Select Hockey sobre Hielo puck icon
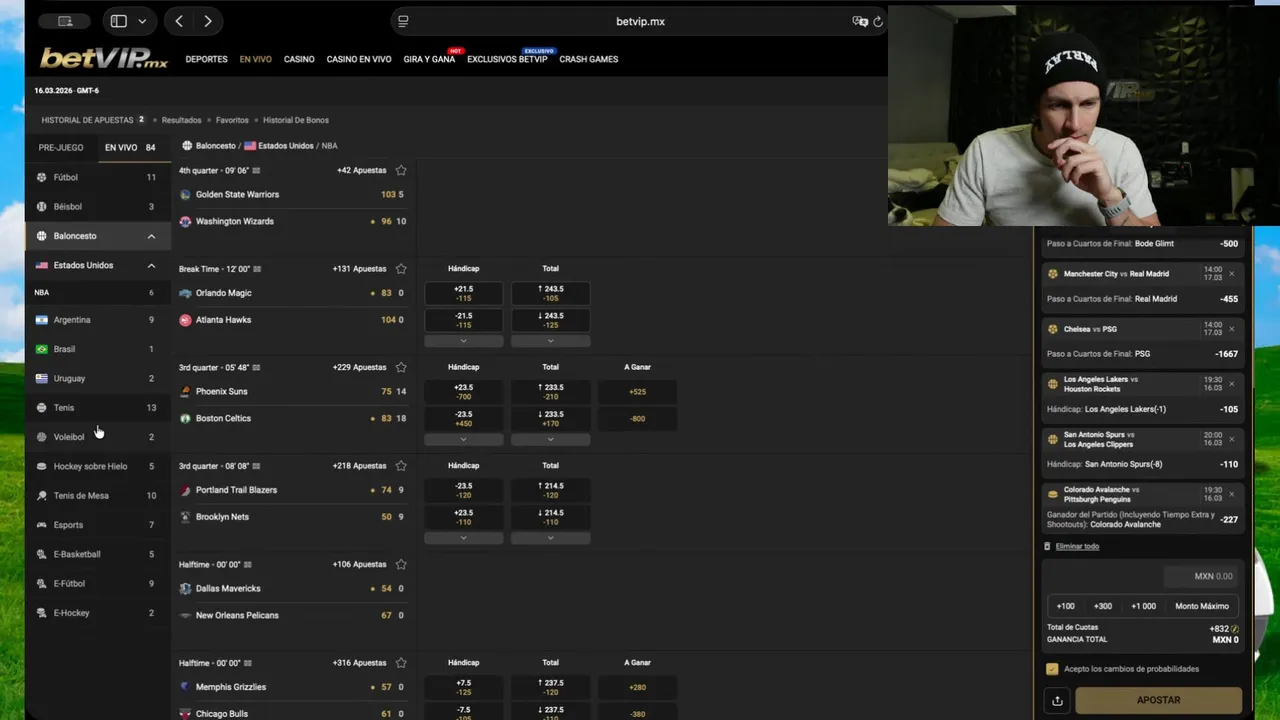 coord(41,466)
